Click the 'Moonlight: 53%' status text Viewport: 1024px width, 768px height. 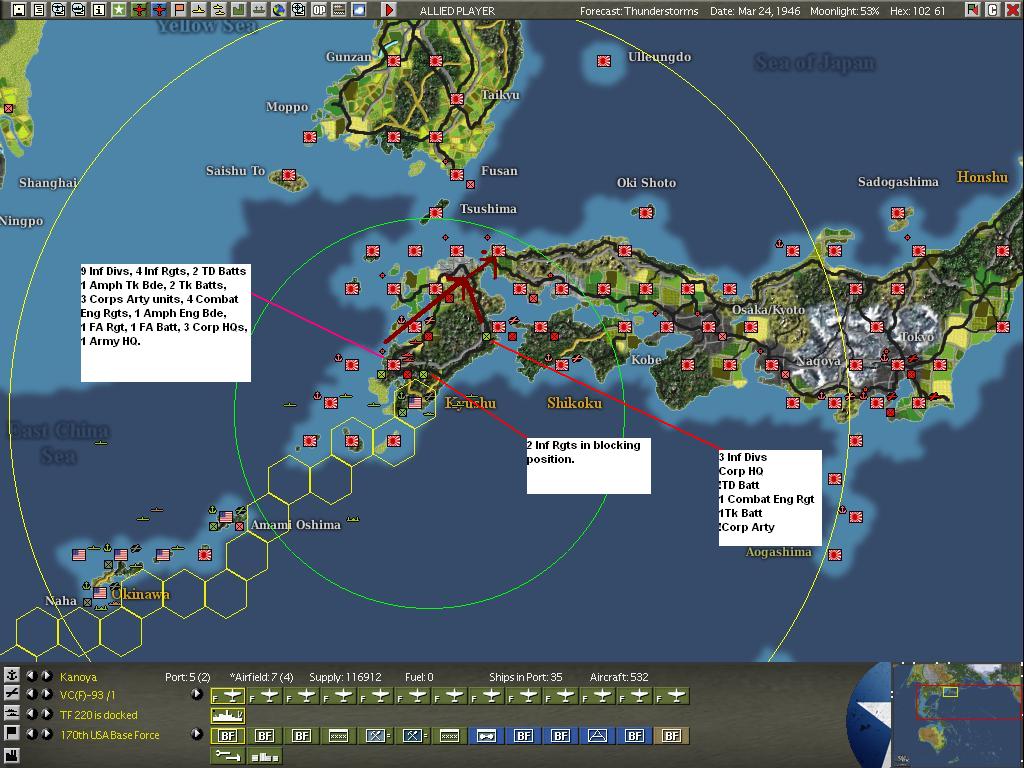844,11
